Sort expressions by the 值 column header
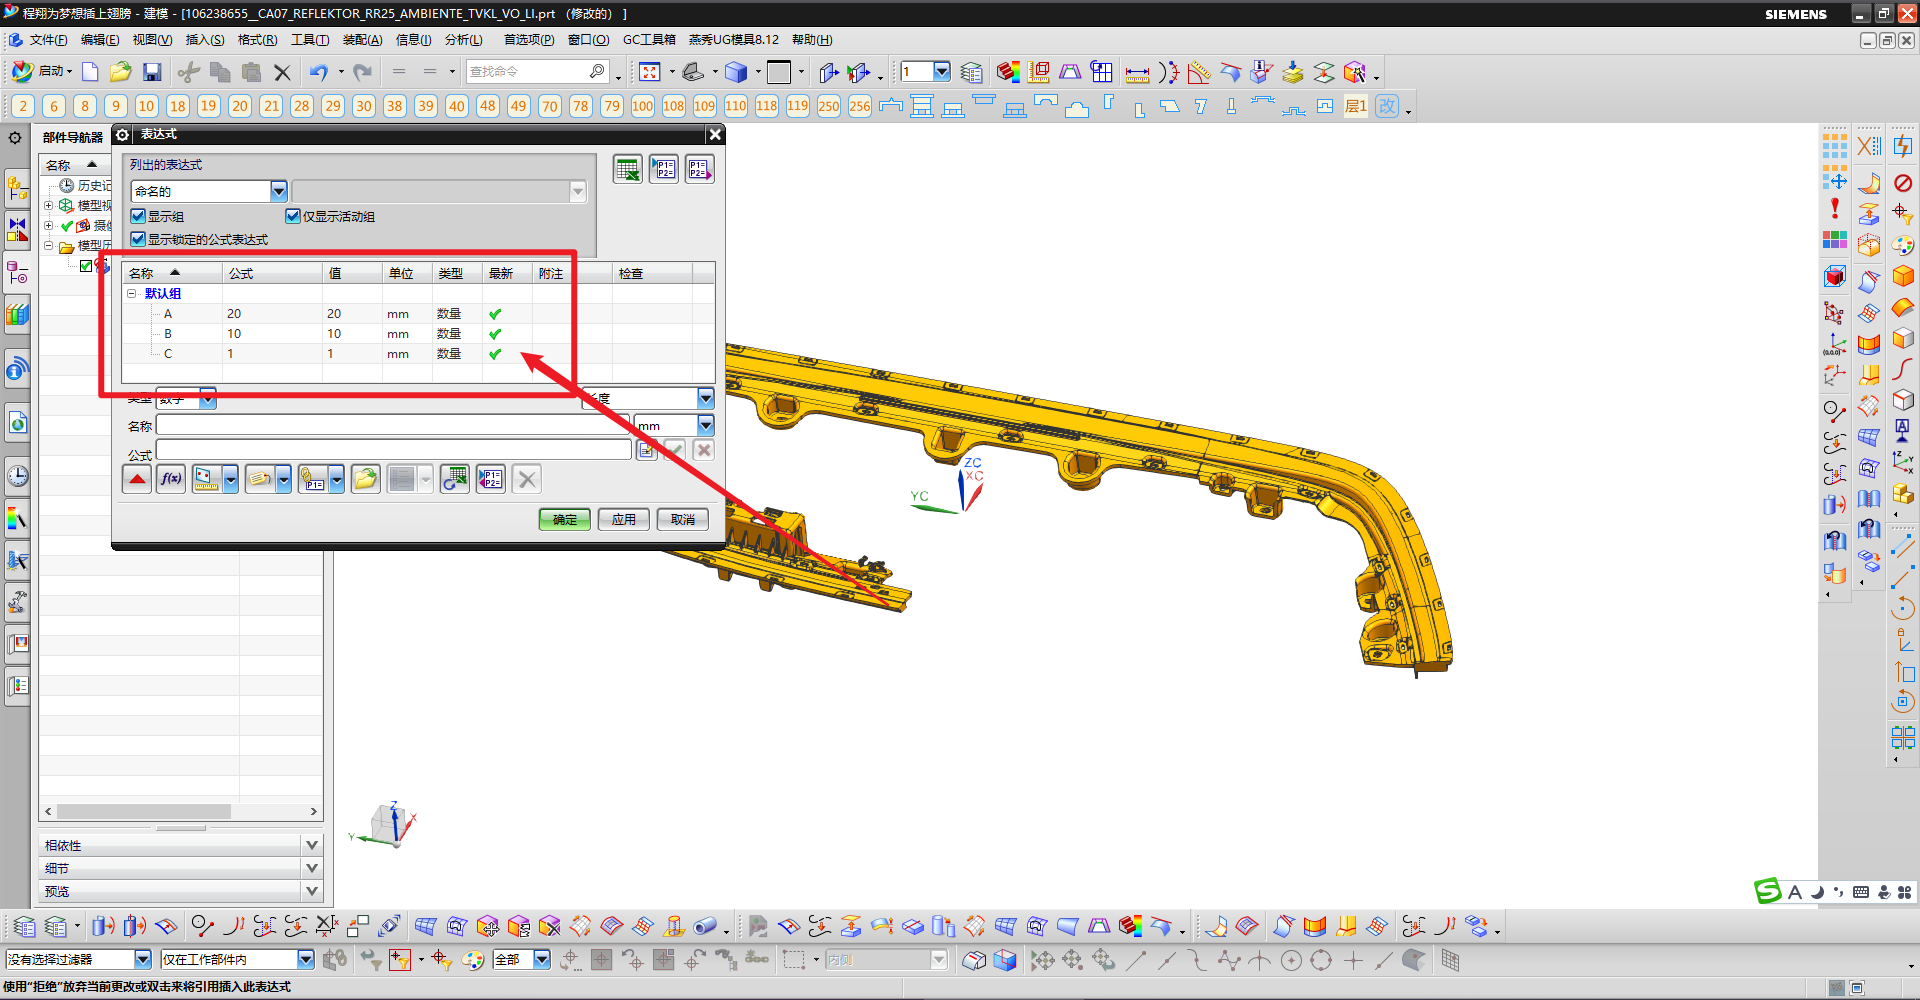 pyautogui.click(x=352, y=274)
